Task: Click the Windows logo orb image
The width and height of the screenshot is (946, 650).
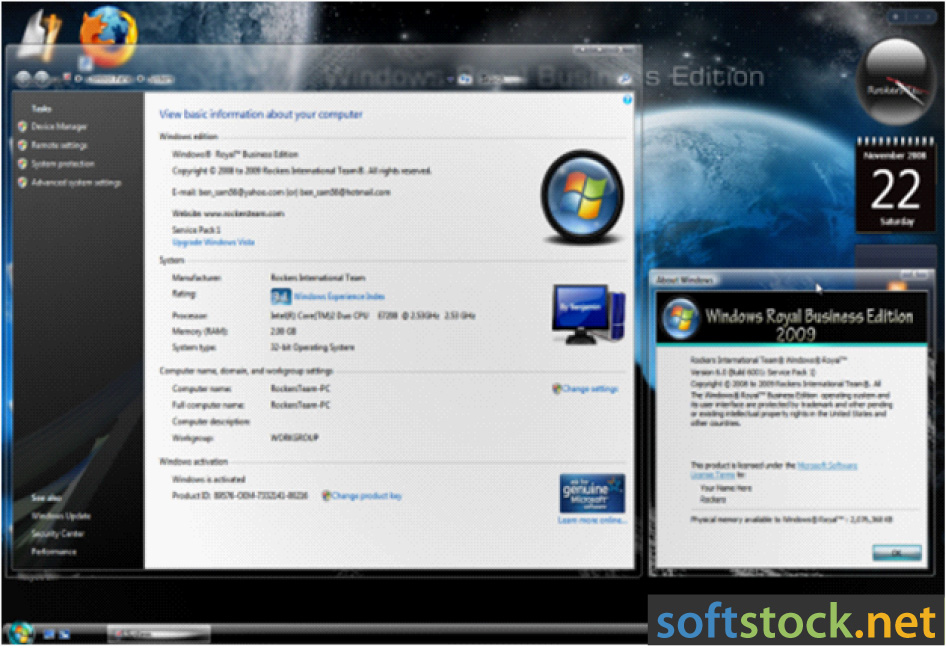Action: click(582, 196)
